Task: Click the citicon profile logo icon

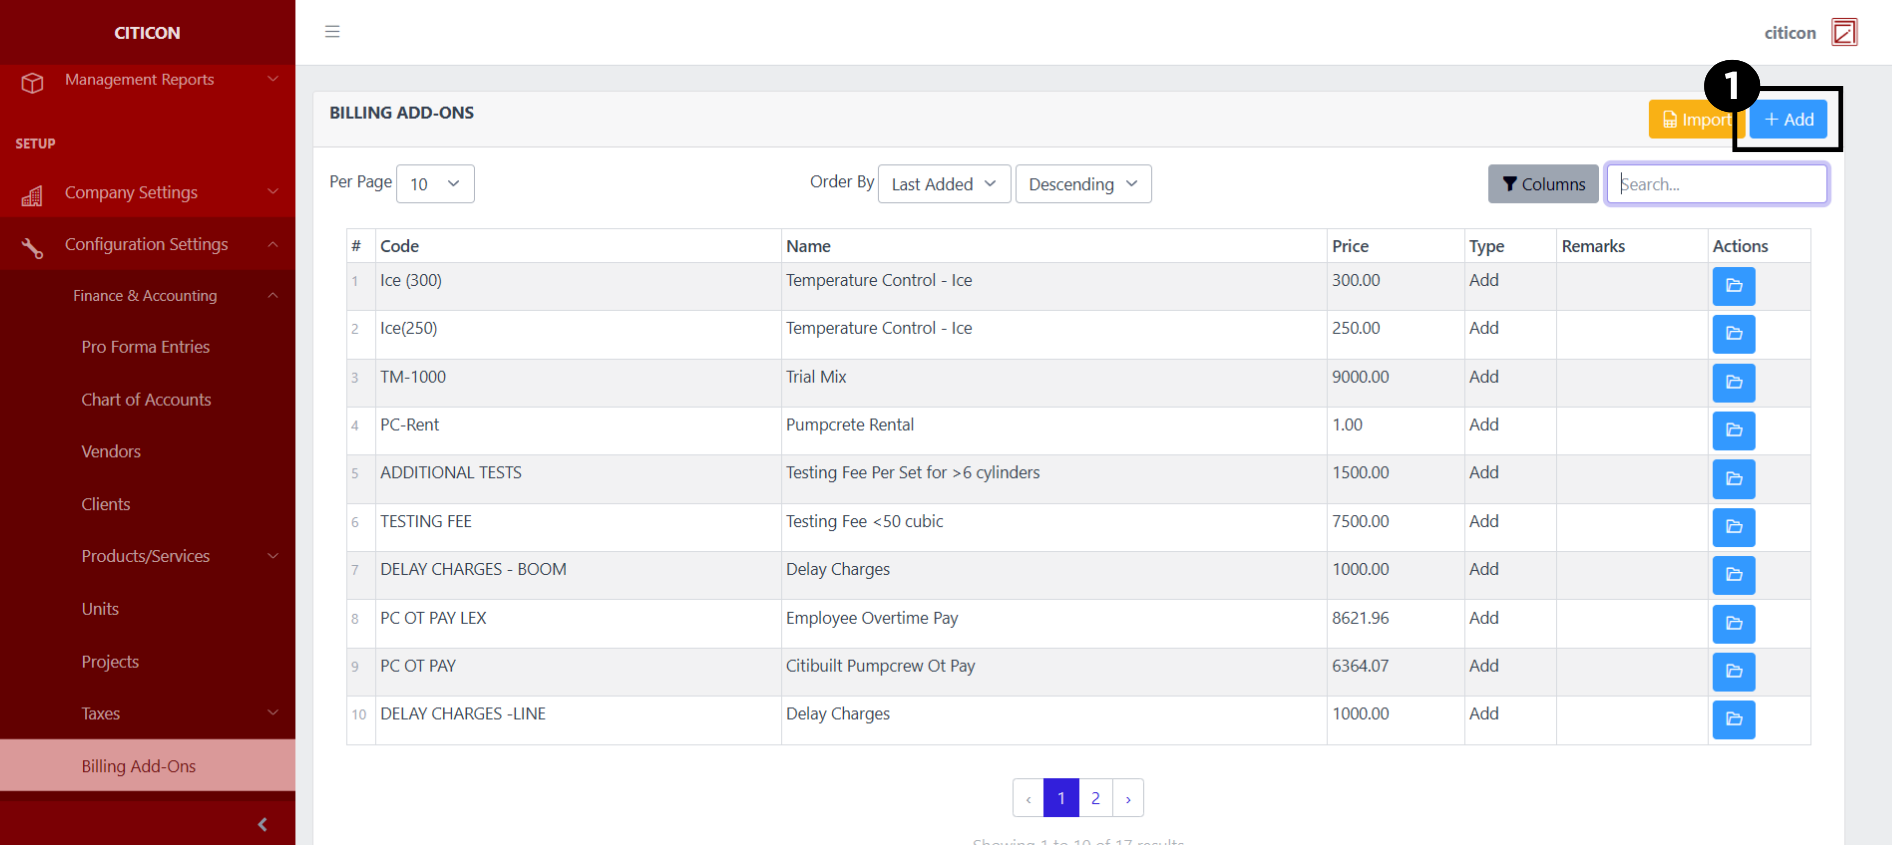Action: [x=1844, y=33]
